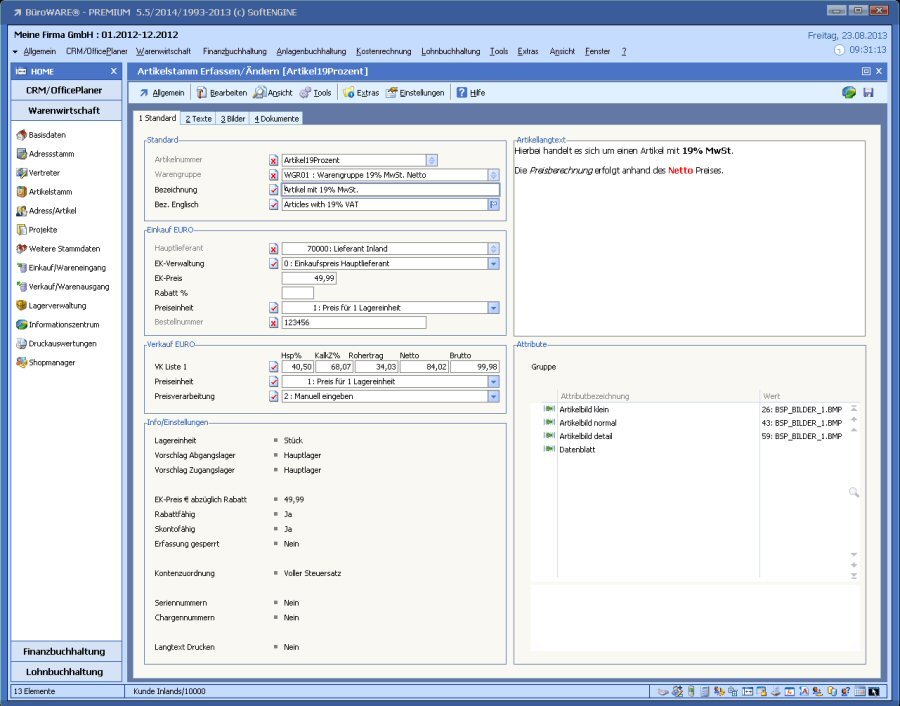Open Basisdaten in the sidebar
The height and width of the screenshot is (706, 900).
[x=41, y=135]
